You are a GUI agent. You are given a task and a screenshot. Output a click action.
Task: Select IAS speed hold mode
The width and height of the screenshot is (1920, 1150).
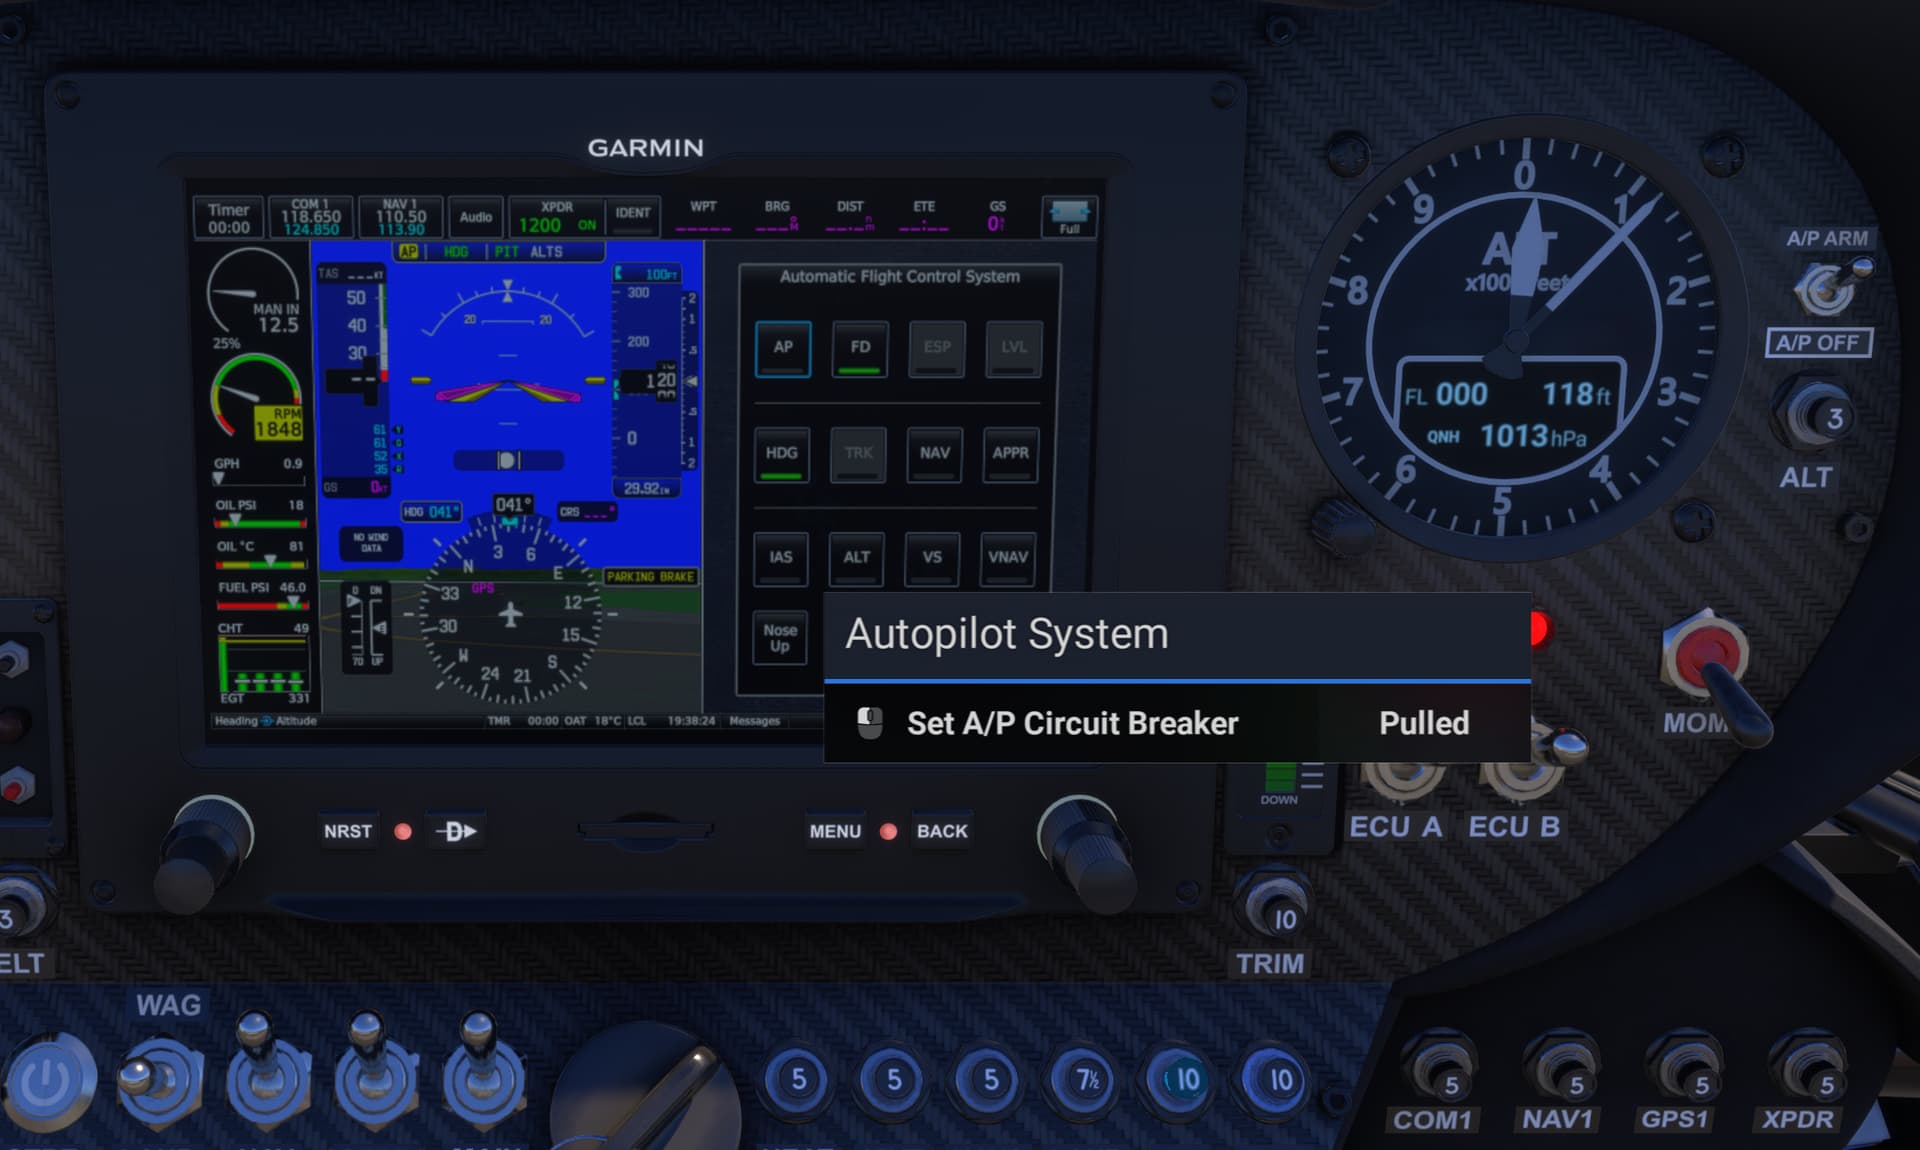[781, 558]
